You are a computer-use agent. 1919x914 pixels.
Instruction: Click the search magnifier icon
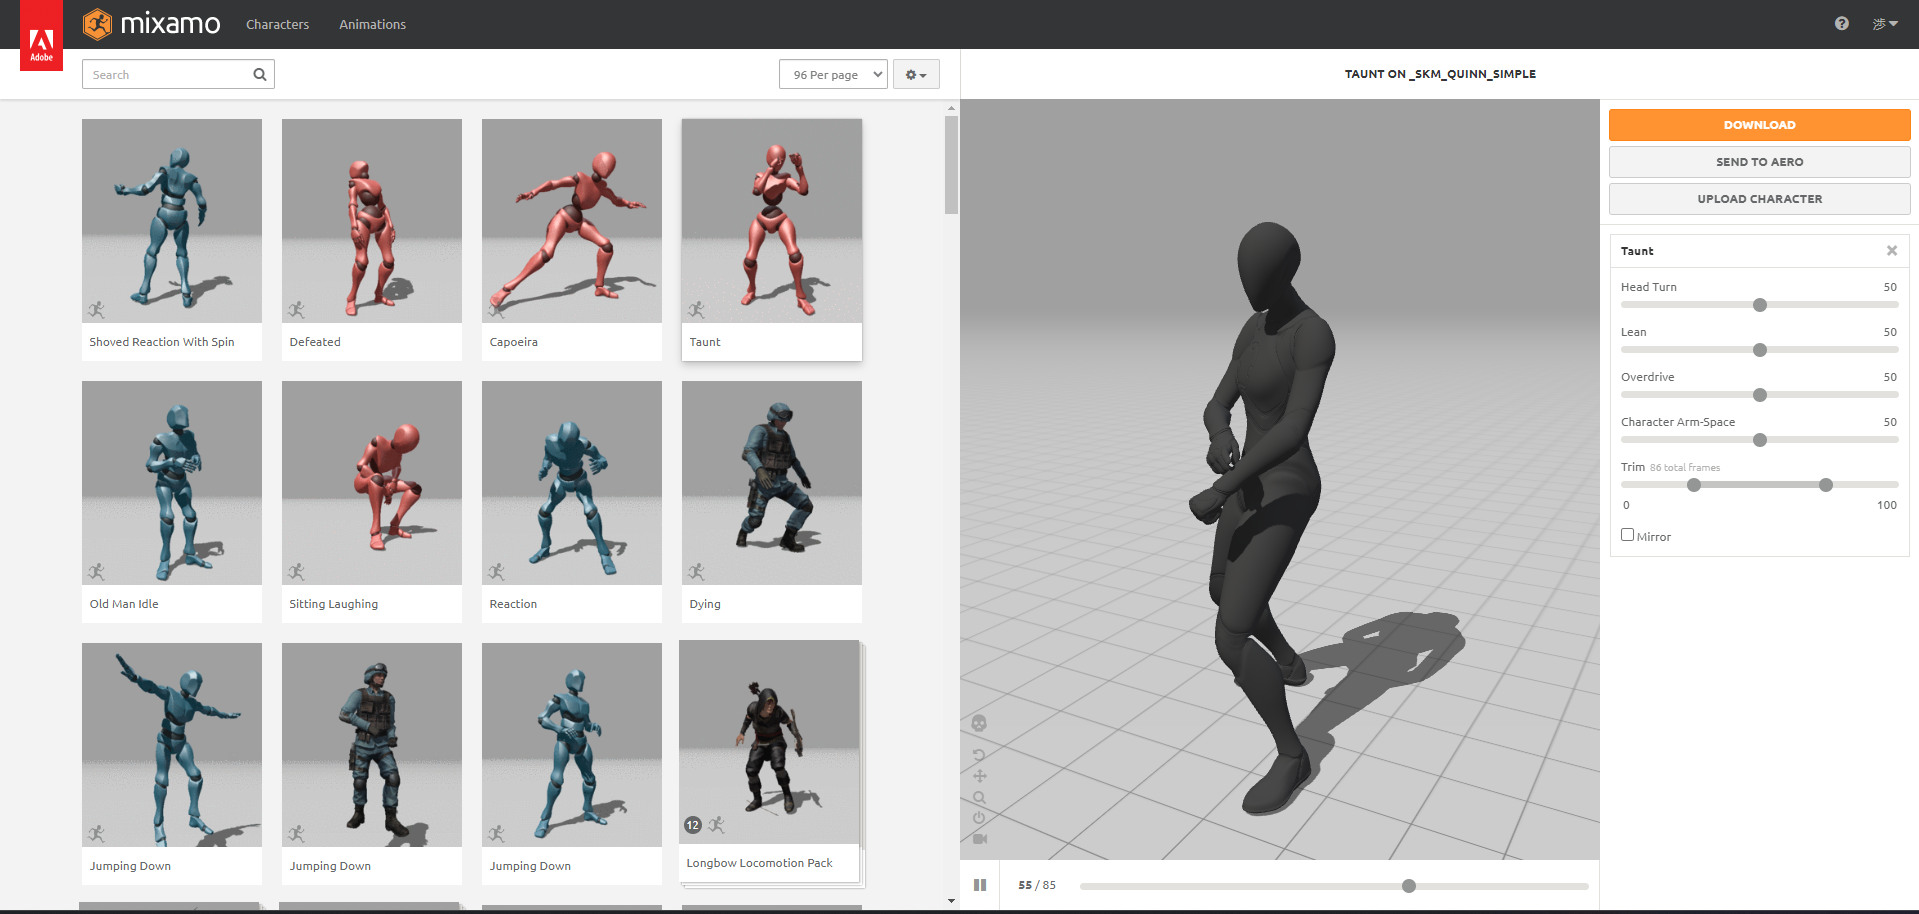coord(260,74)
